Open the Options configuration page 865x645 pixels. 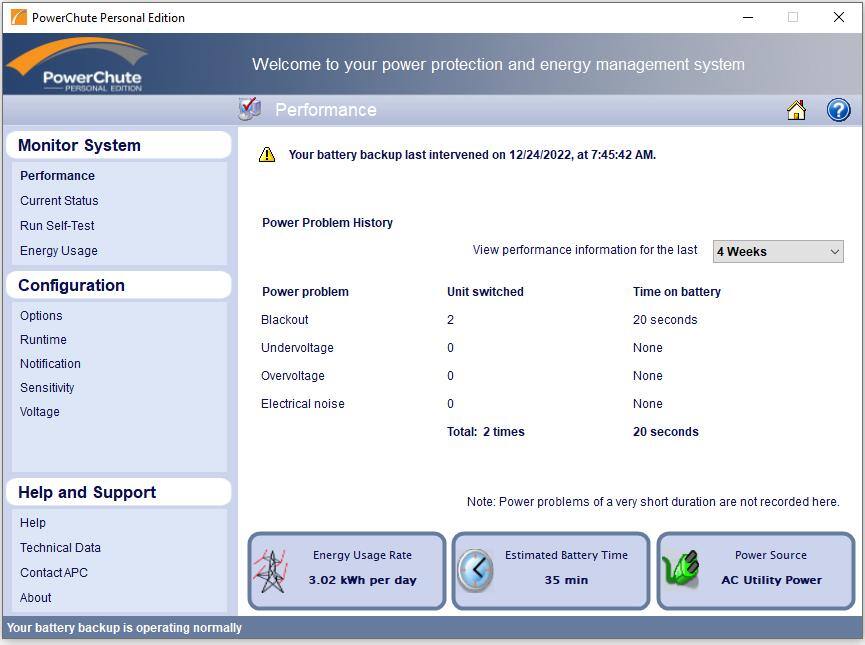(41, 315)
